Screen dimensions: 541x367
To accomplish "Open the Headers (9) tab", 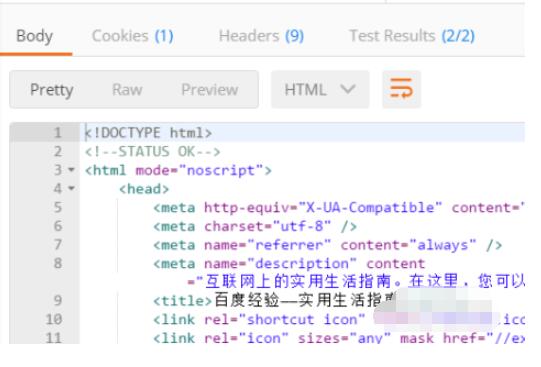I will 261,36.
